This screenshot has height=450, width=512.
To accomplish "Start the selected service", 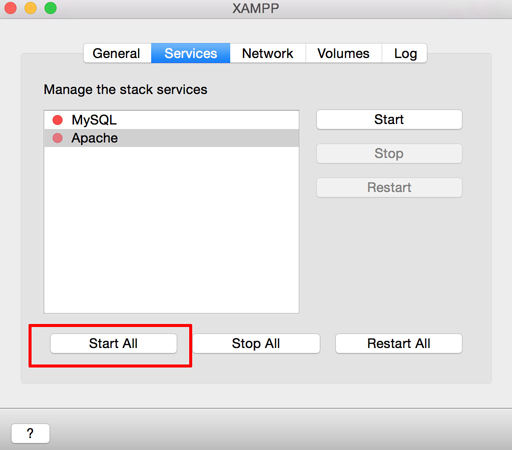I will 389,119.
